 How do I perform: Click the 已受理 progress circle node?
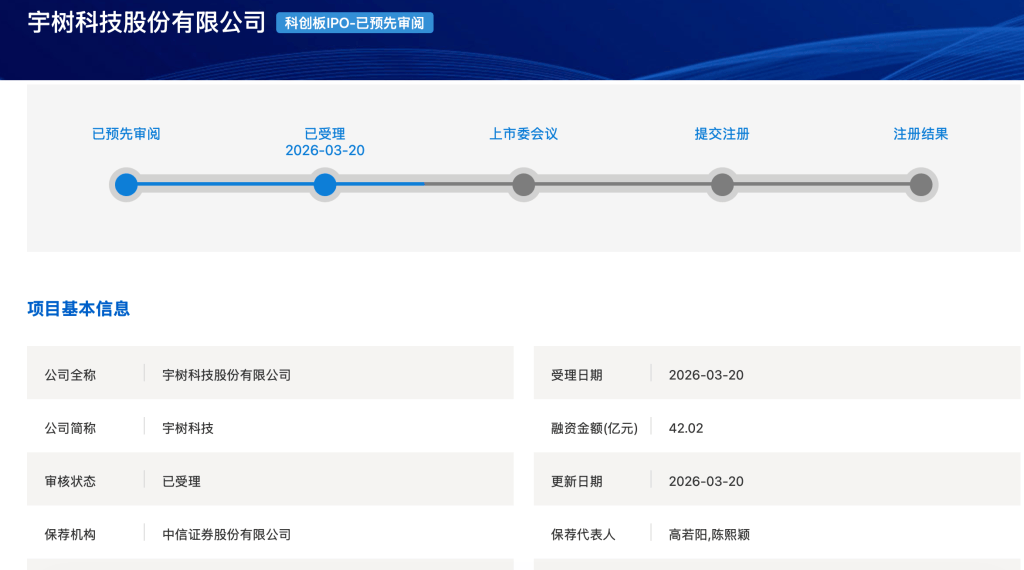tap(325, 185)
